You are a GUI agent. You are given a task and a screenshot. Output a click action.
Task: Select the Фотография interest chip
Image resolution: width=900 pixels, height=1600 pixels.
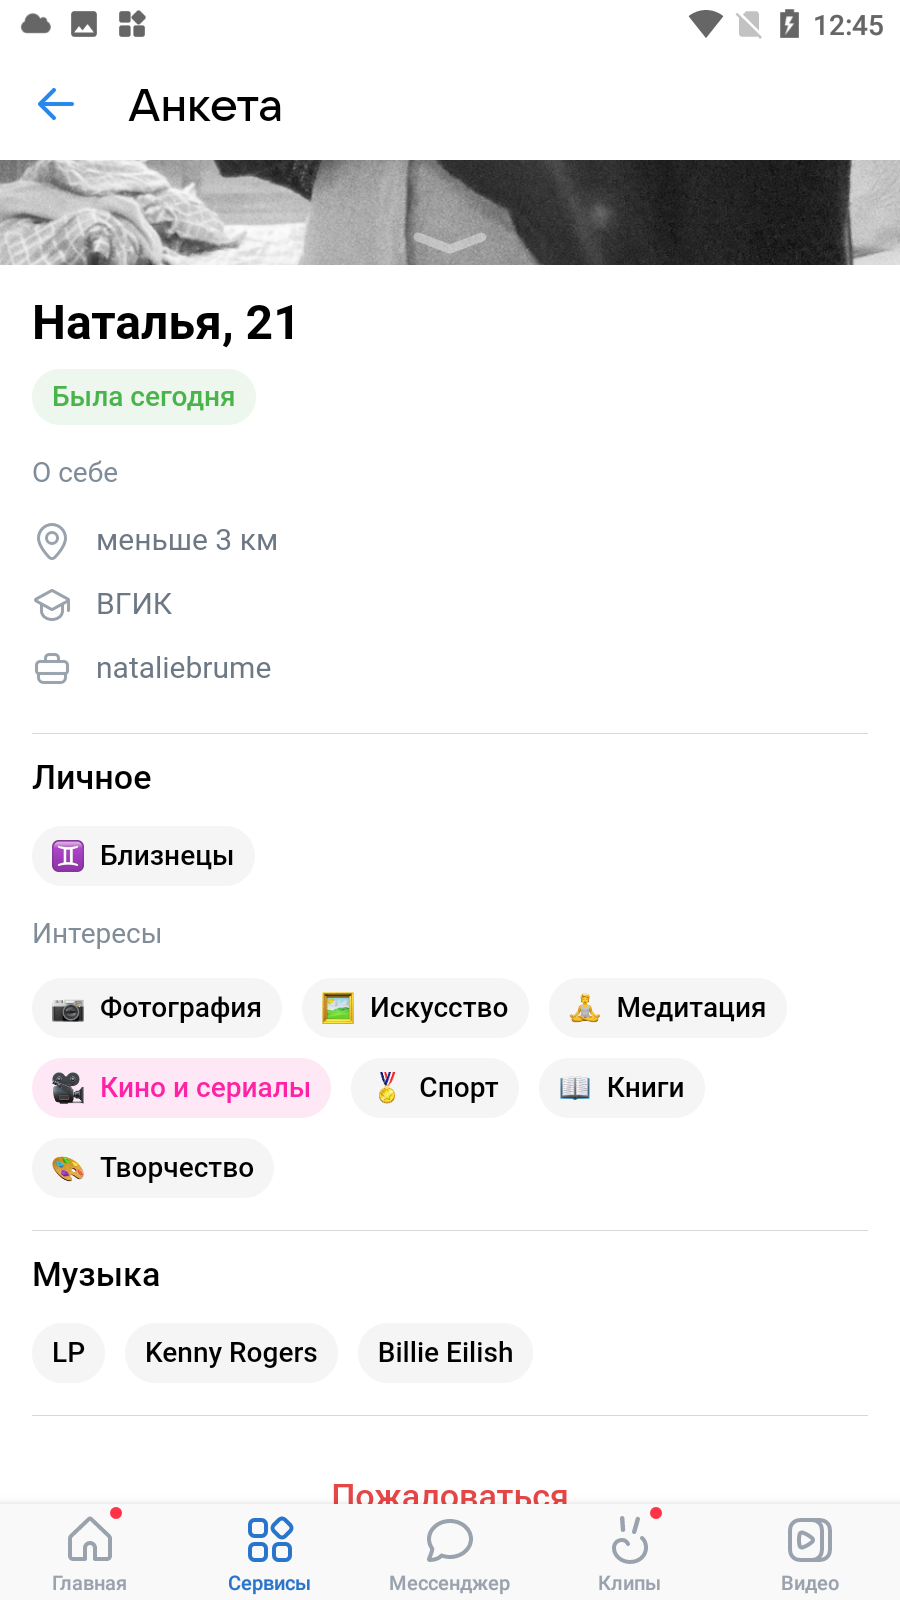tap(157, 1008)
